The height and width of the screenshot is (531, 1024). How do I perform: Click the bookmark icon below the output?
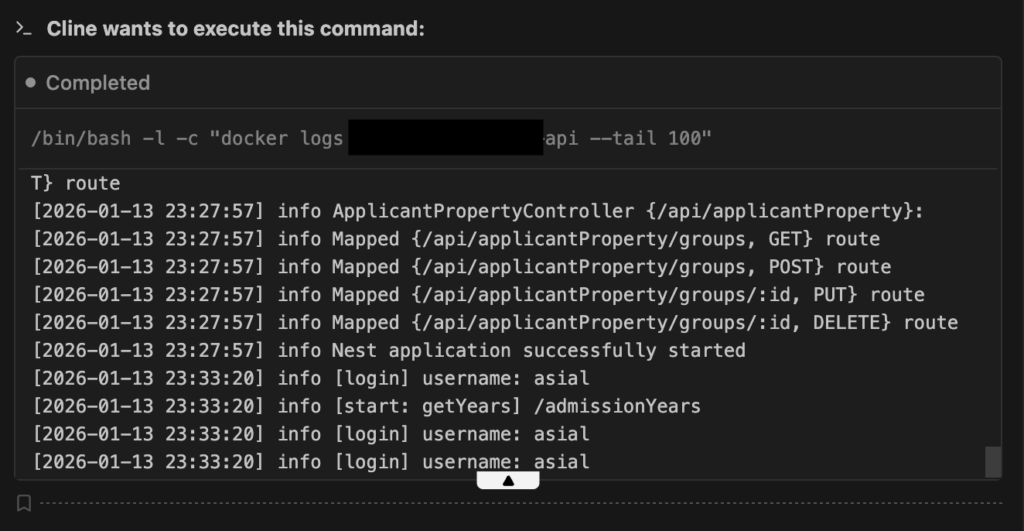click(24, 503)
